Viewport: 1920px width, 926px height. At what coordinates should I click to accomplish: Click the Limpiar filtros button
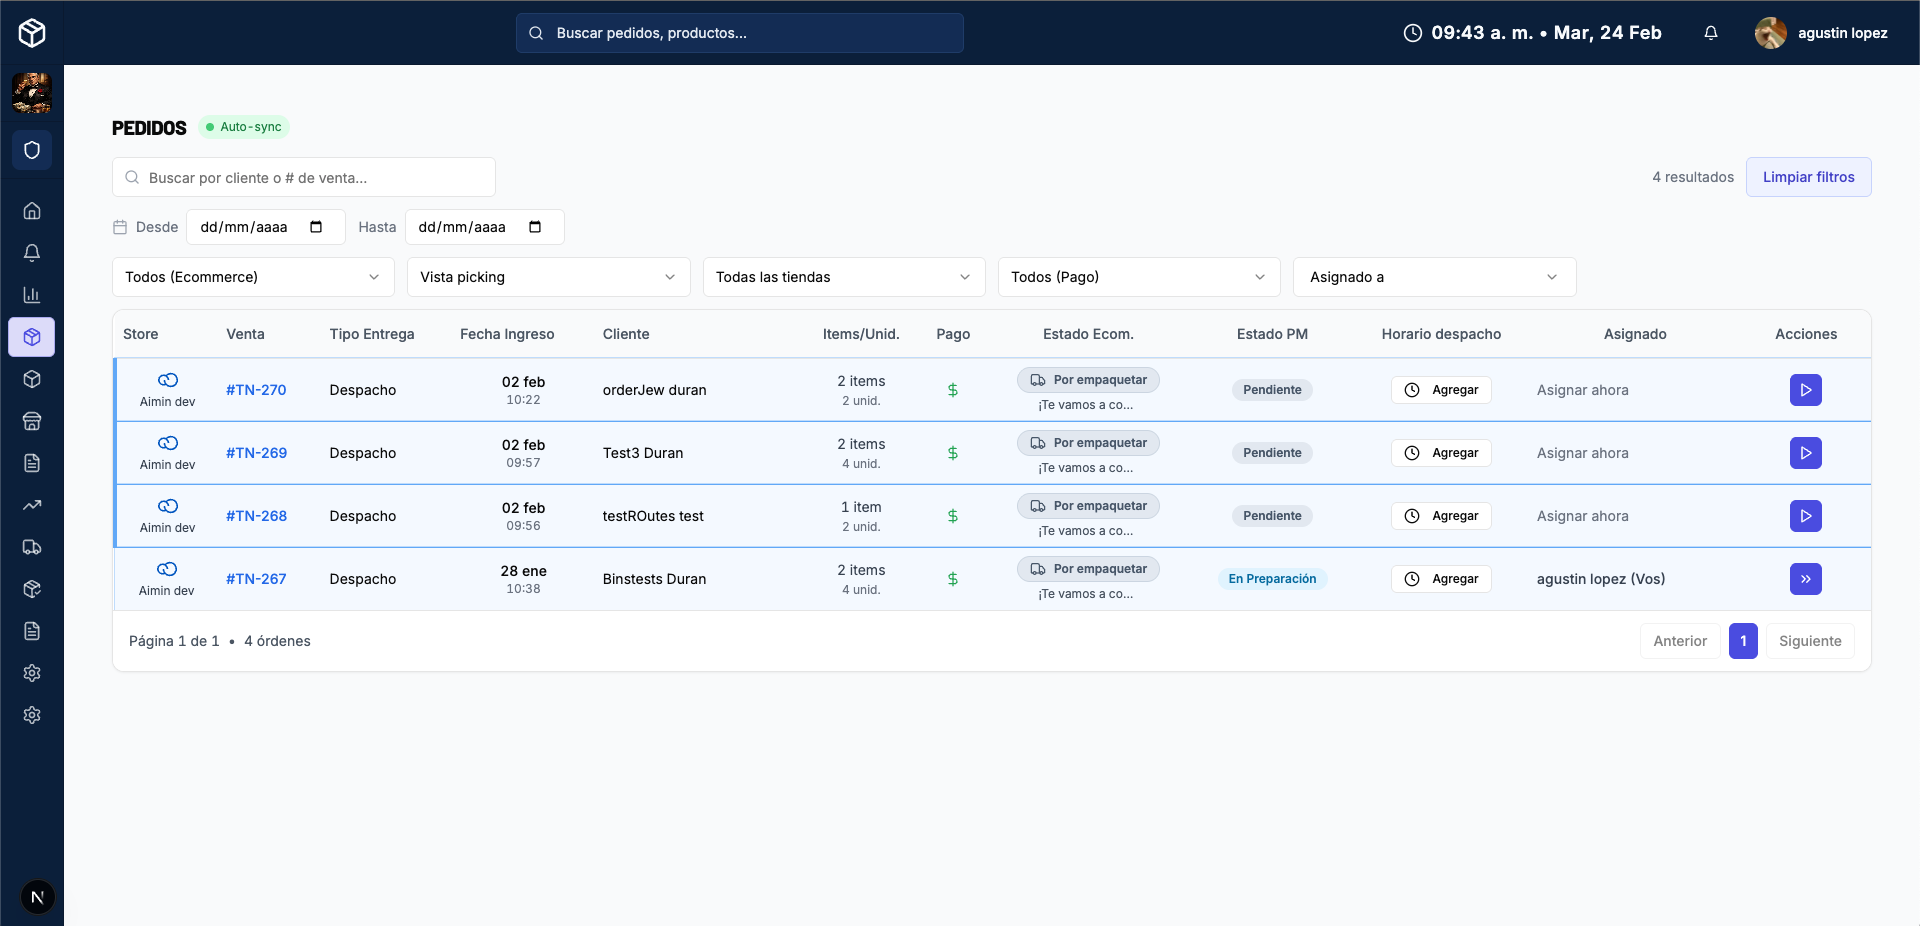click(x=1808, y=177)
